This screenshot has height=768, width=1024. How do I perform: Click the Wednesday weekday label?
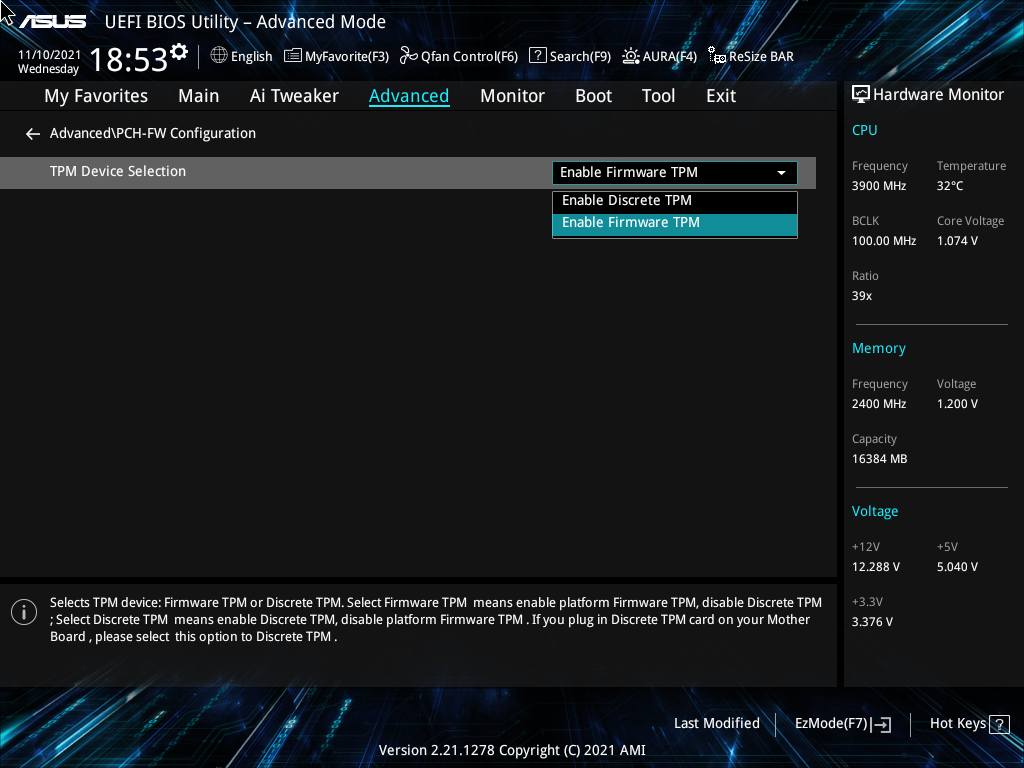[48, 69]
